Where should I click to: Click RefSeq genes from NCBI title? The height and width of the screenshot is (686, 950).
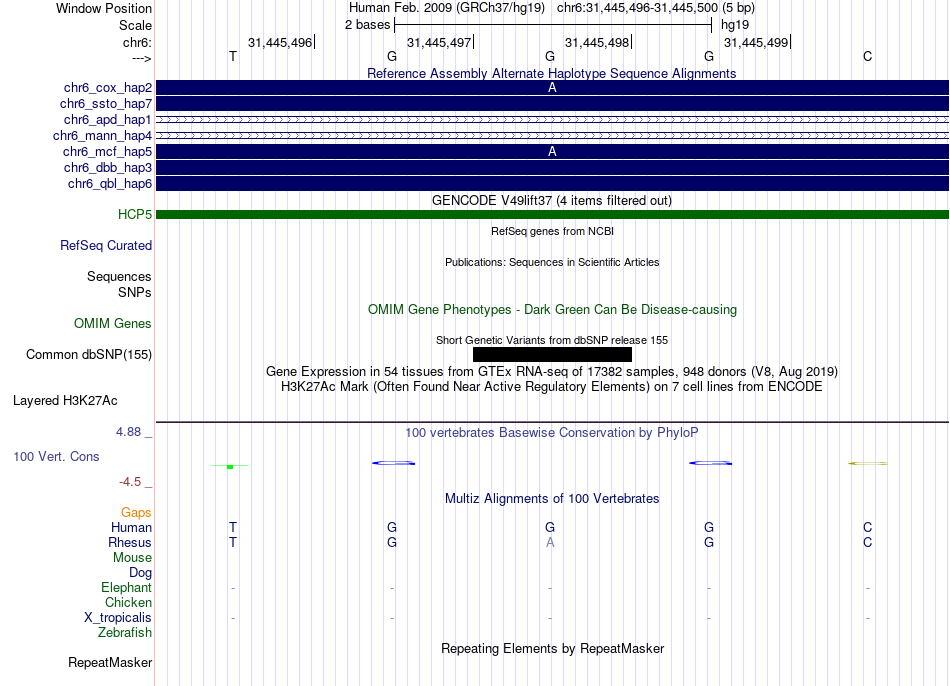point(552,231)
